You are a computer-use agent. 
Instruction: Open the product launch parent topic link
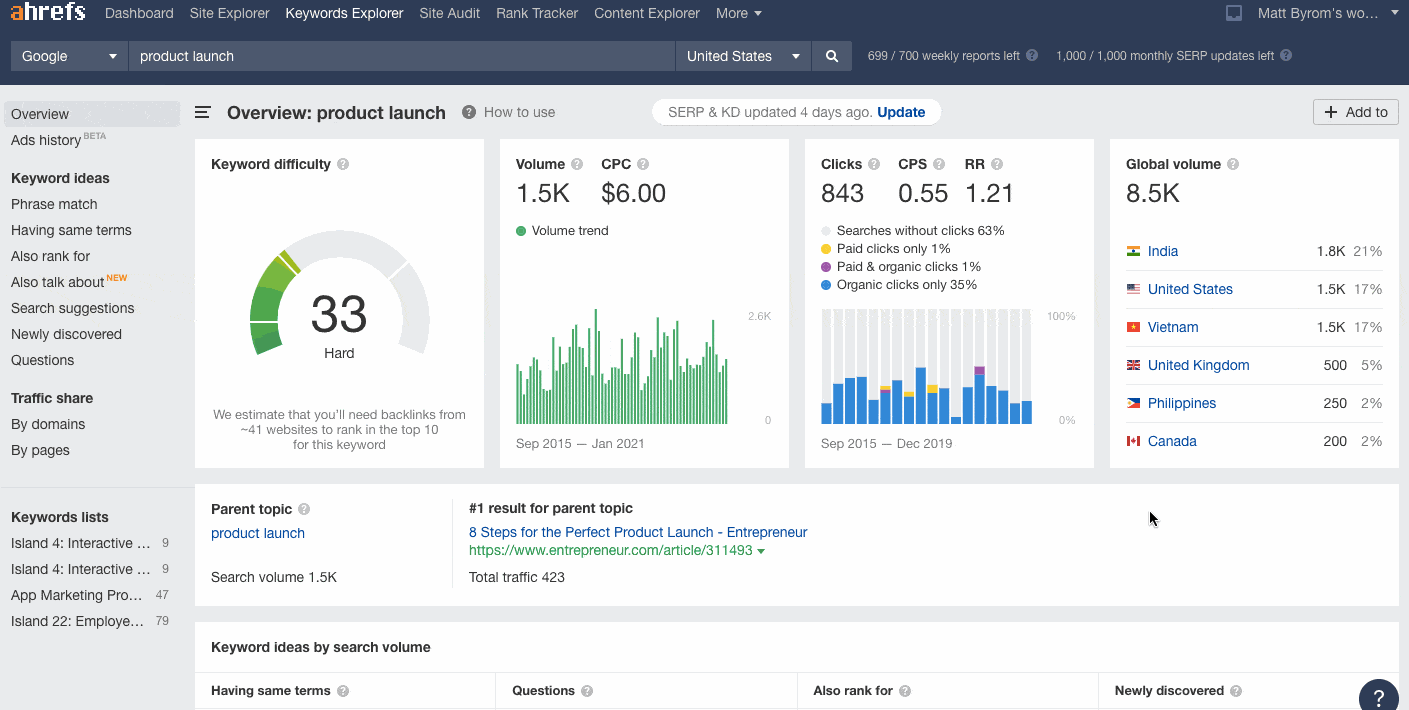(x=258, y=533)
